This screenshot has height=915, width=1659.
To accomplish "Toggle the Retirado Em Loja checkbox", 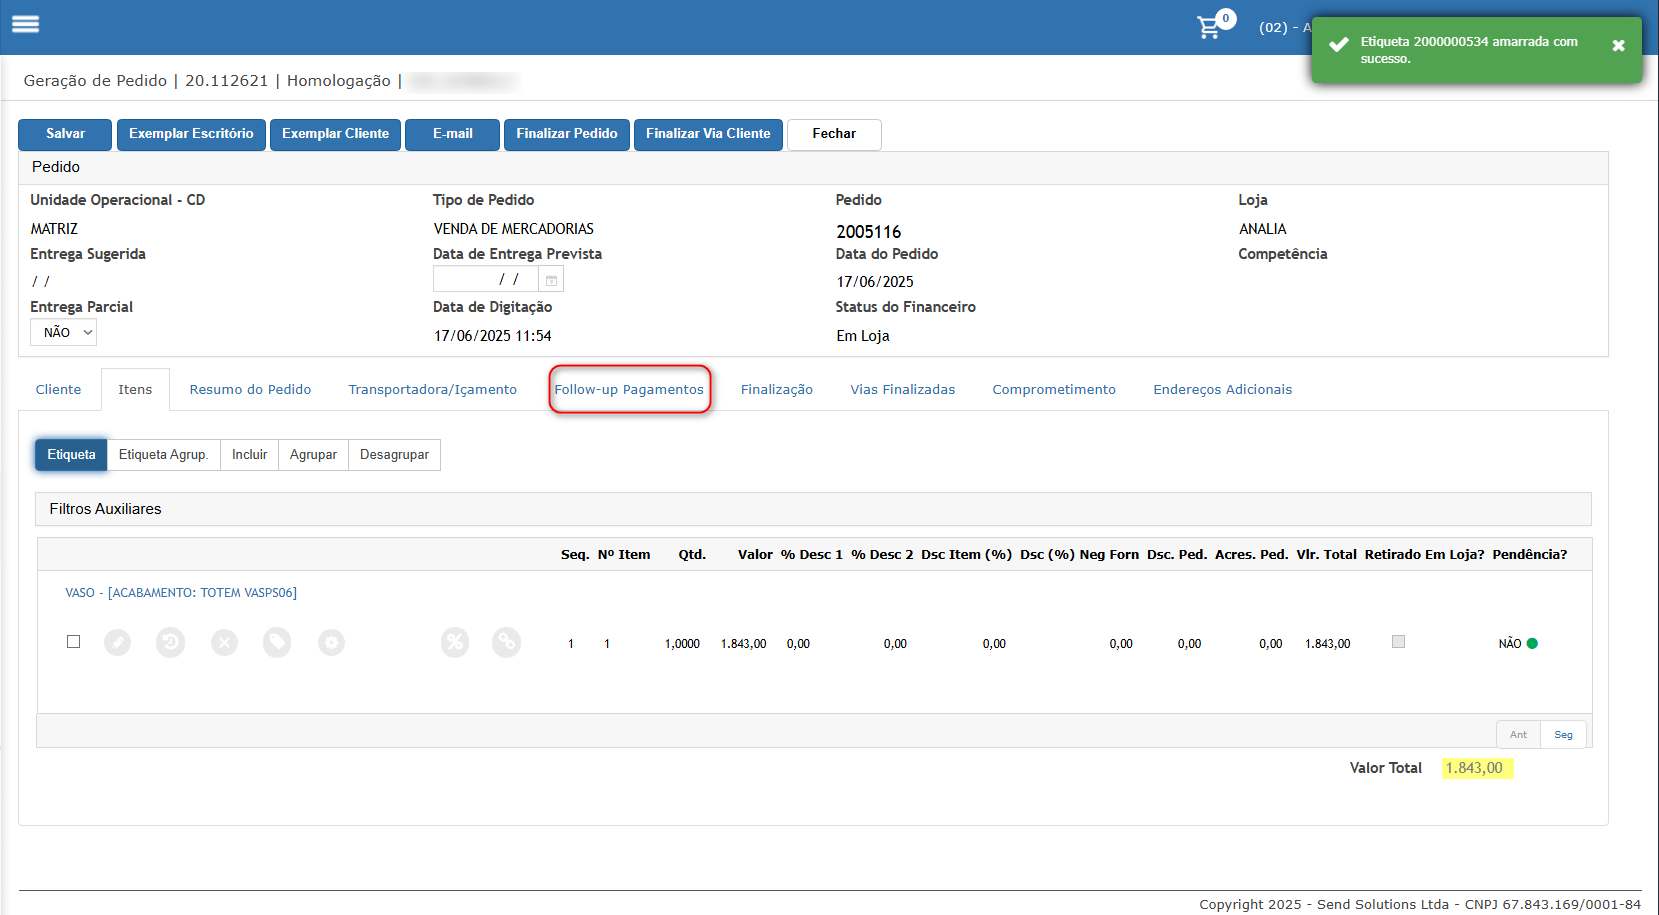I will (1398, 641).
